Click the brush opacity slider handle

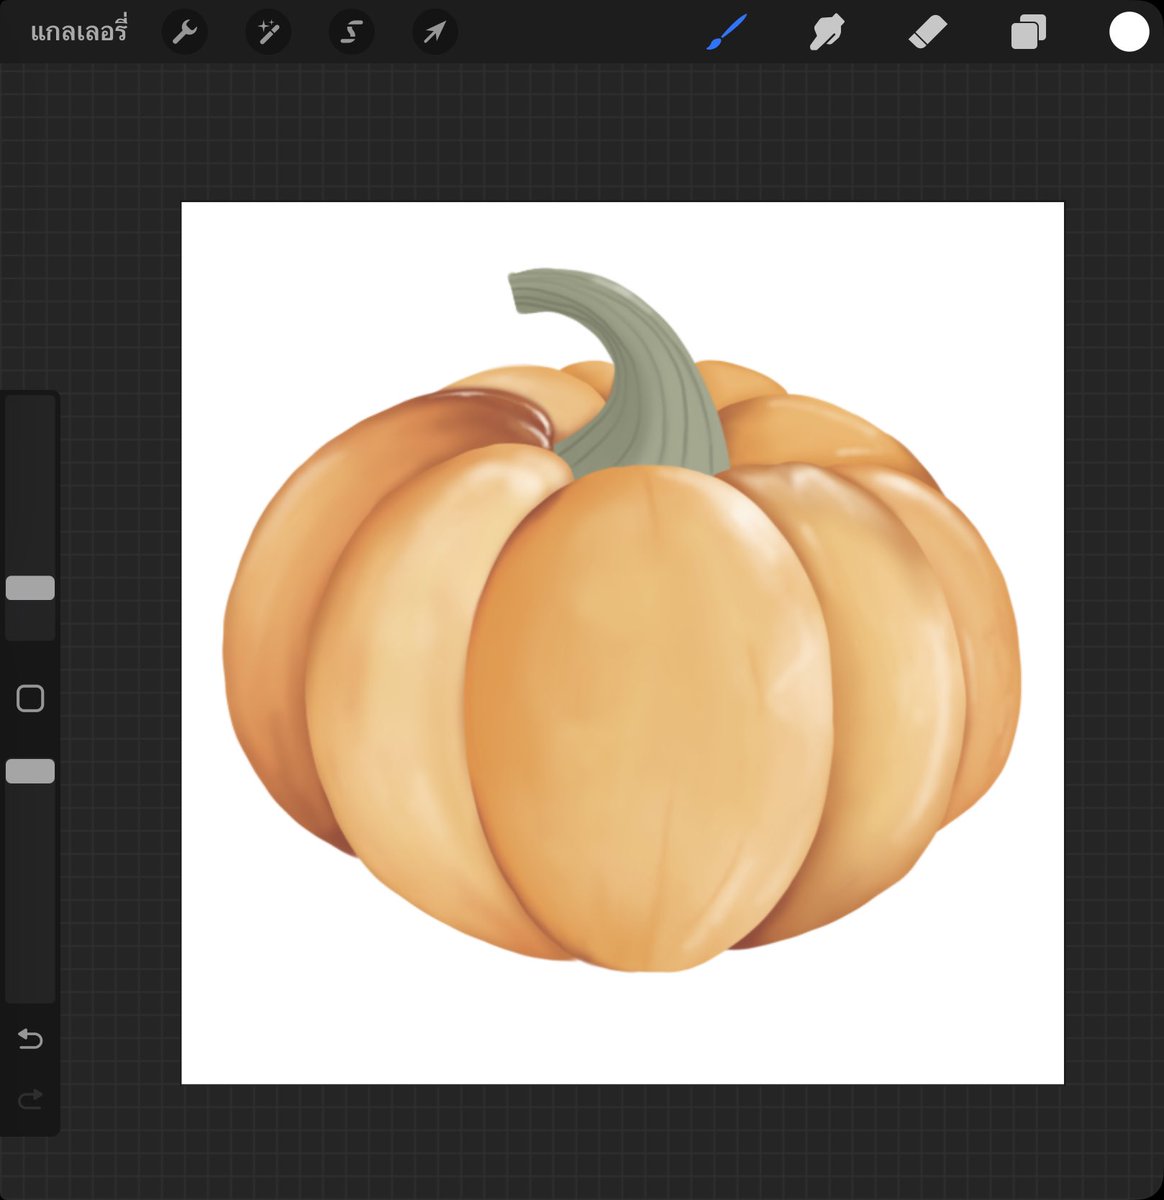click(30, 771)
